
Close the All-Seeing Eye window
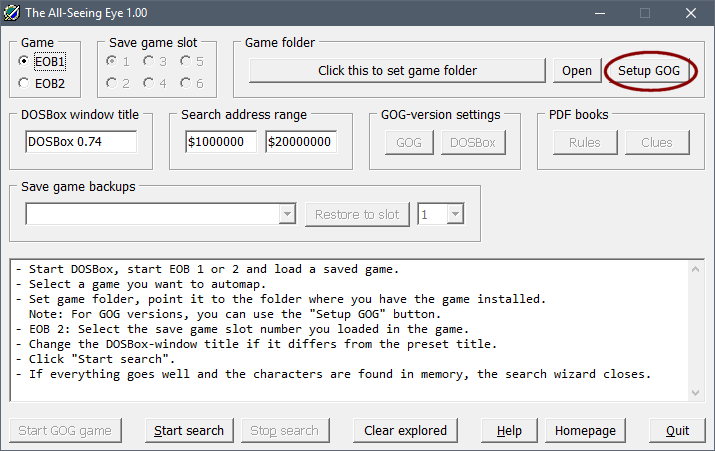[691, 13]
